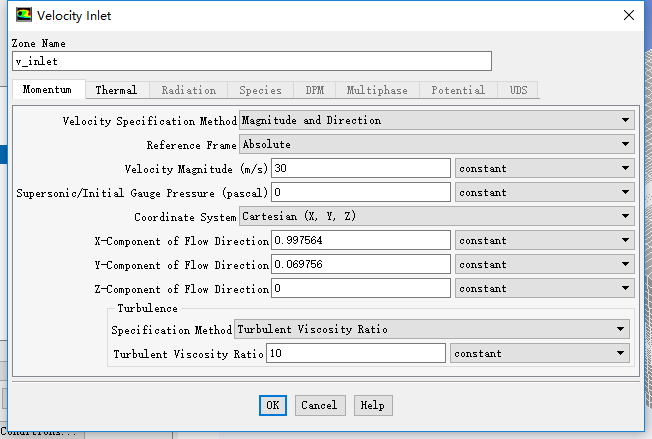Open Coordinate System dropdown
This screenshot has width=652, height=439.
[x=436, y=217]
